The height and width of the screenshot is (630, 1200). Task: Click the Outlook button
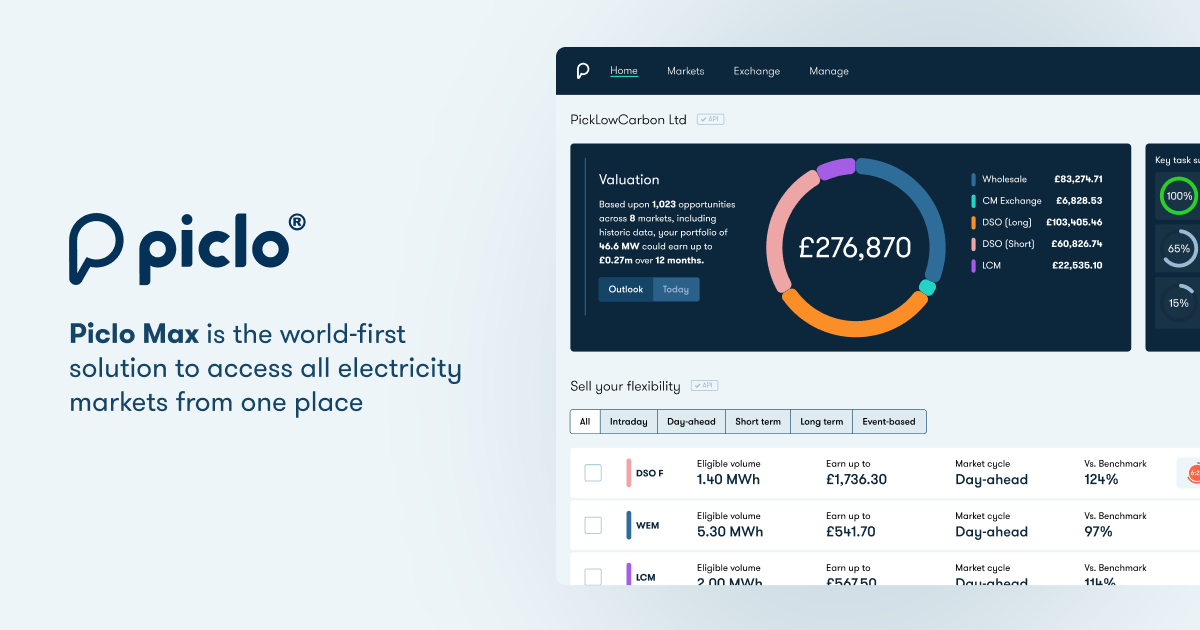624,289
